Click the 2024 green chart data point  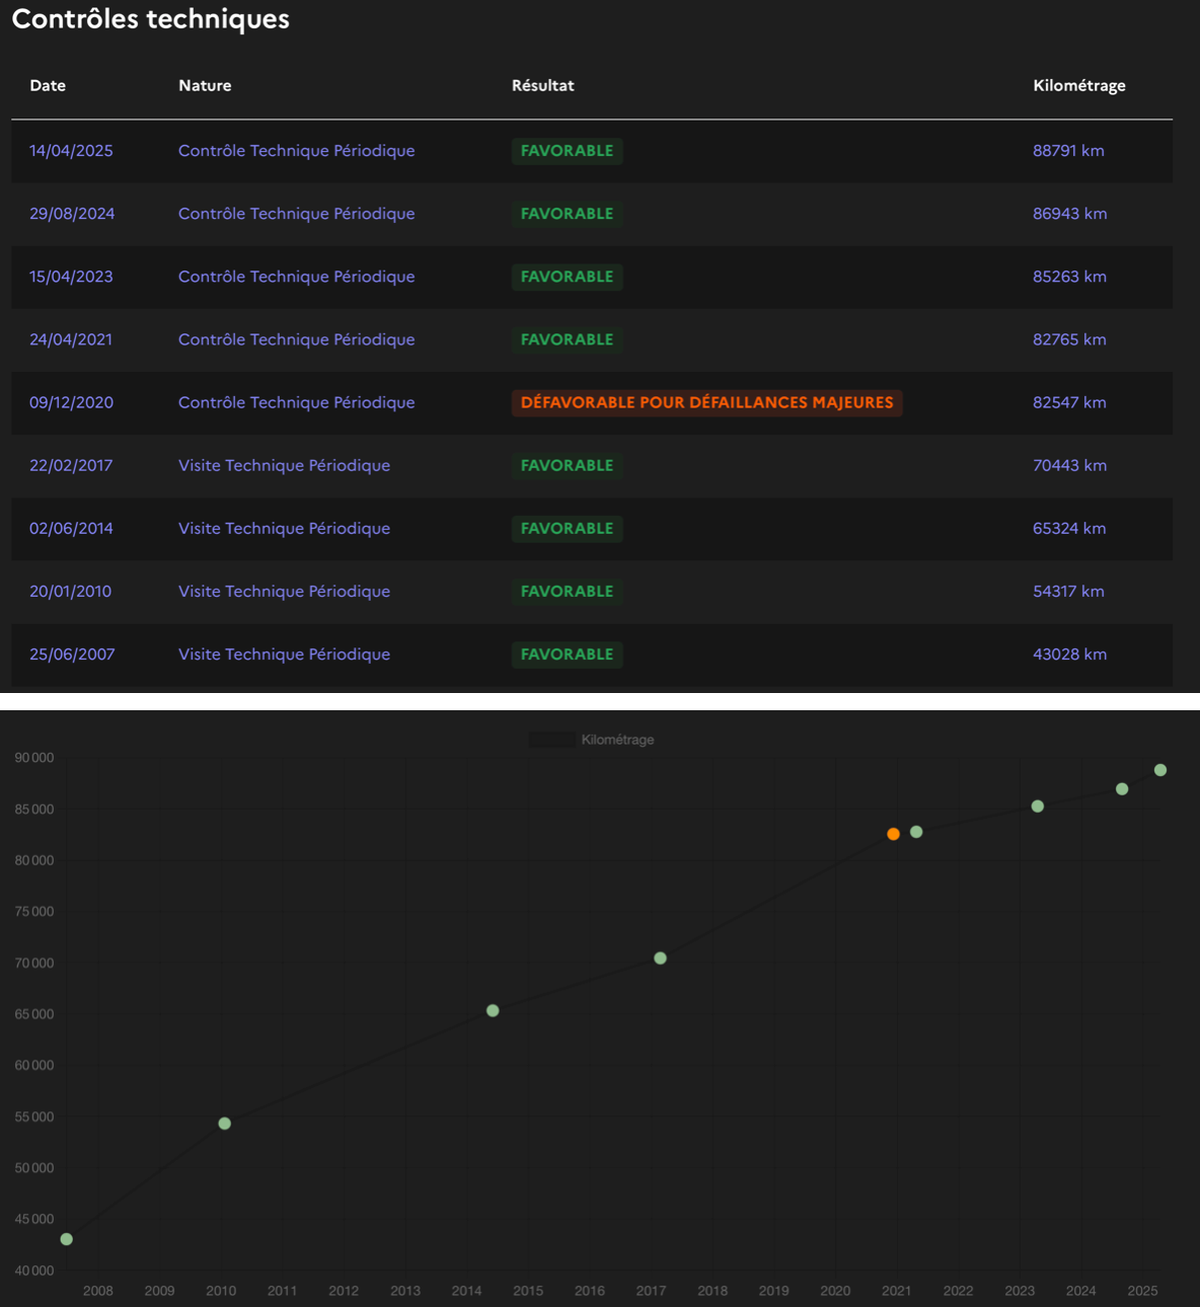[x=1122, y=789]
